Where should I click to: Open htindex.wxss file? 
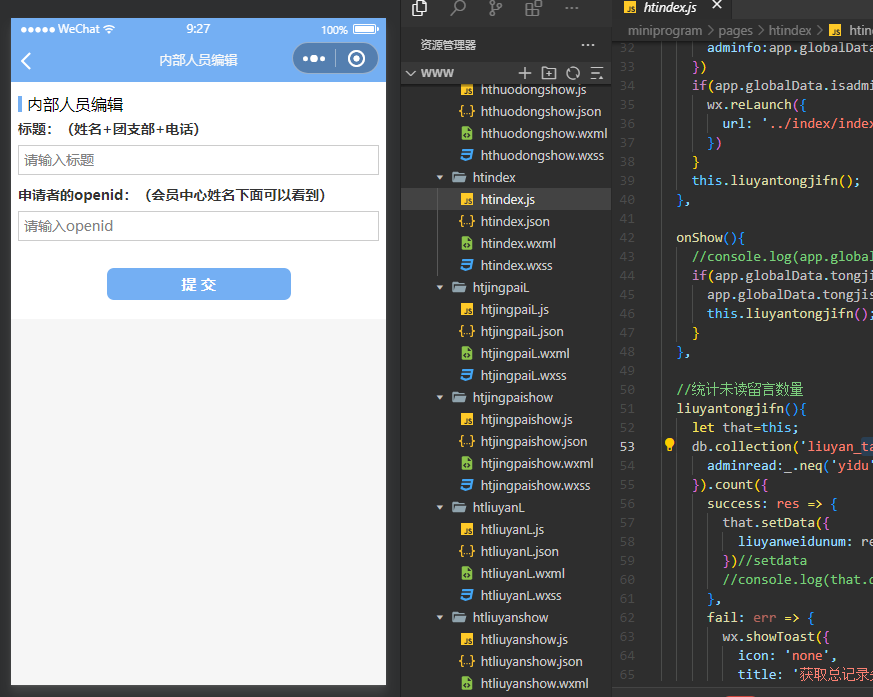click(506, 266)
